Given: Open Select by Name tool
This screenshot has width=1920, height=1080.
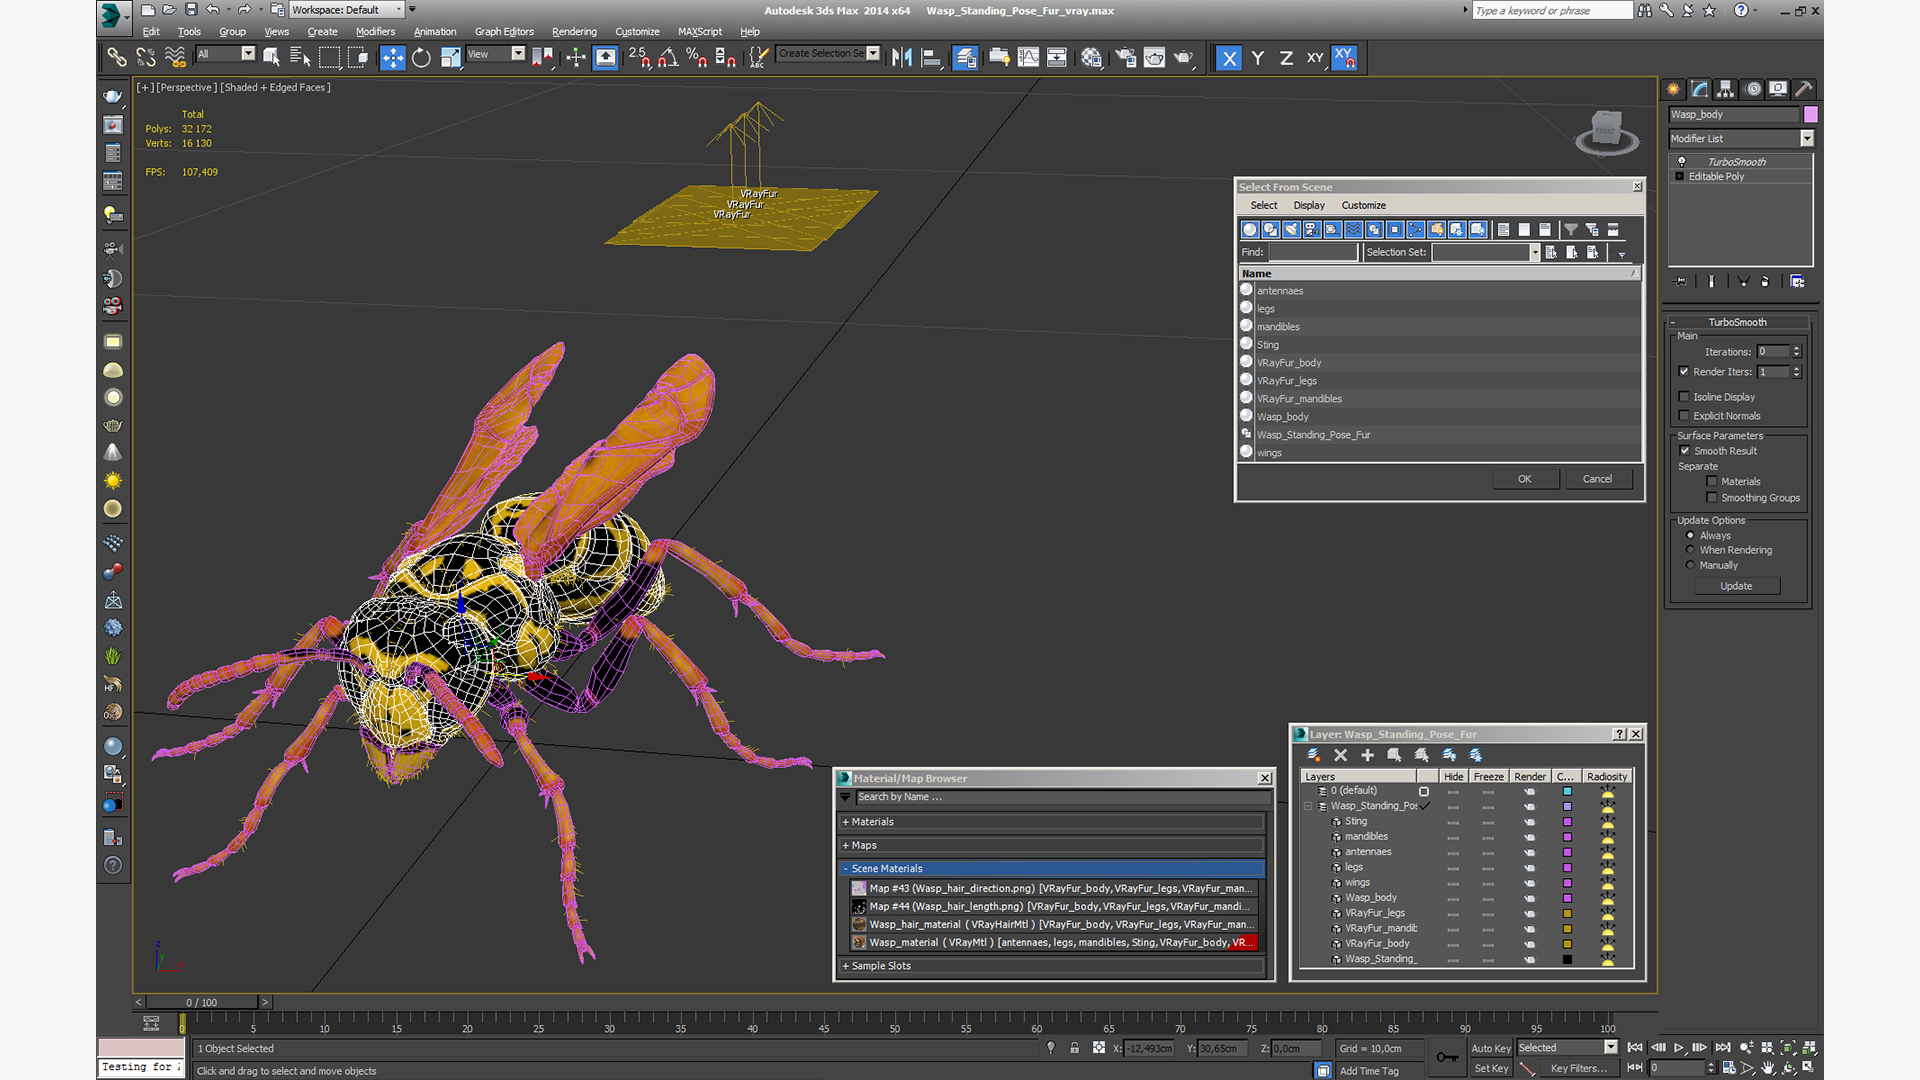Looking at the screenshot, I should coord(300,57).
